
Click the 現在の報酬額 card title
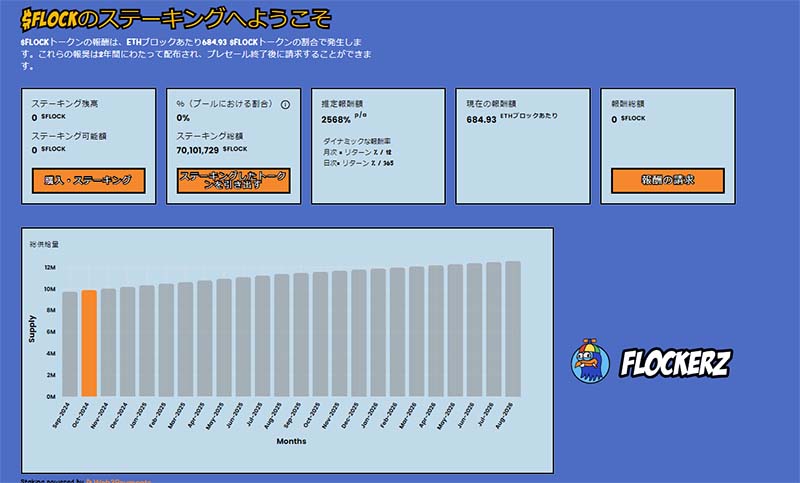tap(491, 104)
